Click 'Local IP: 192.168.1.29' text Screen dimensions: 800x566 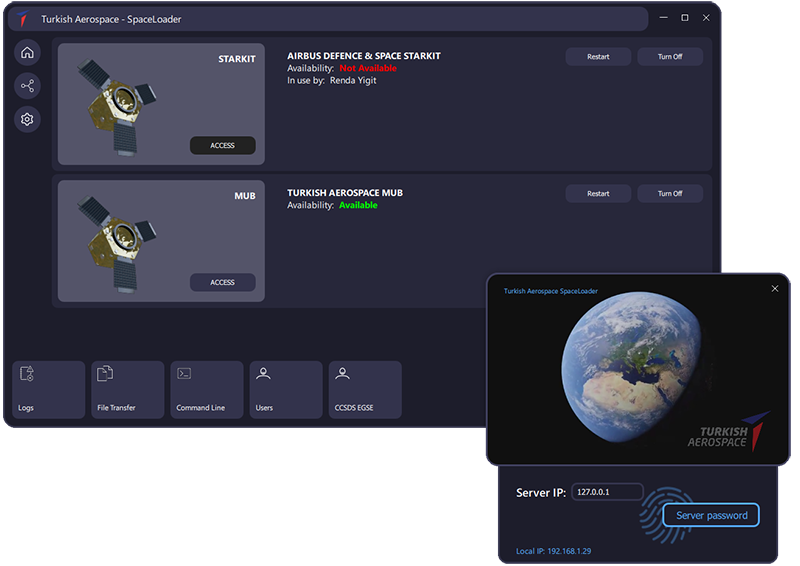coord(553,551)
